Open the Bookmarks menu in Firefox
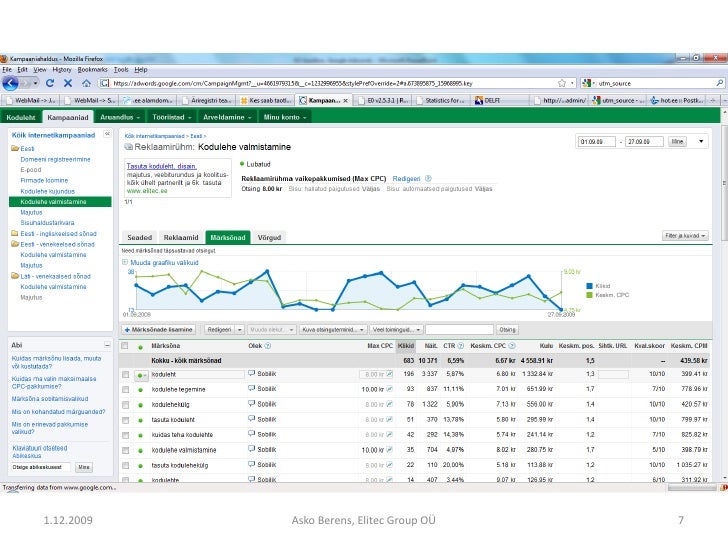 [x=92, y=70]
